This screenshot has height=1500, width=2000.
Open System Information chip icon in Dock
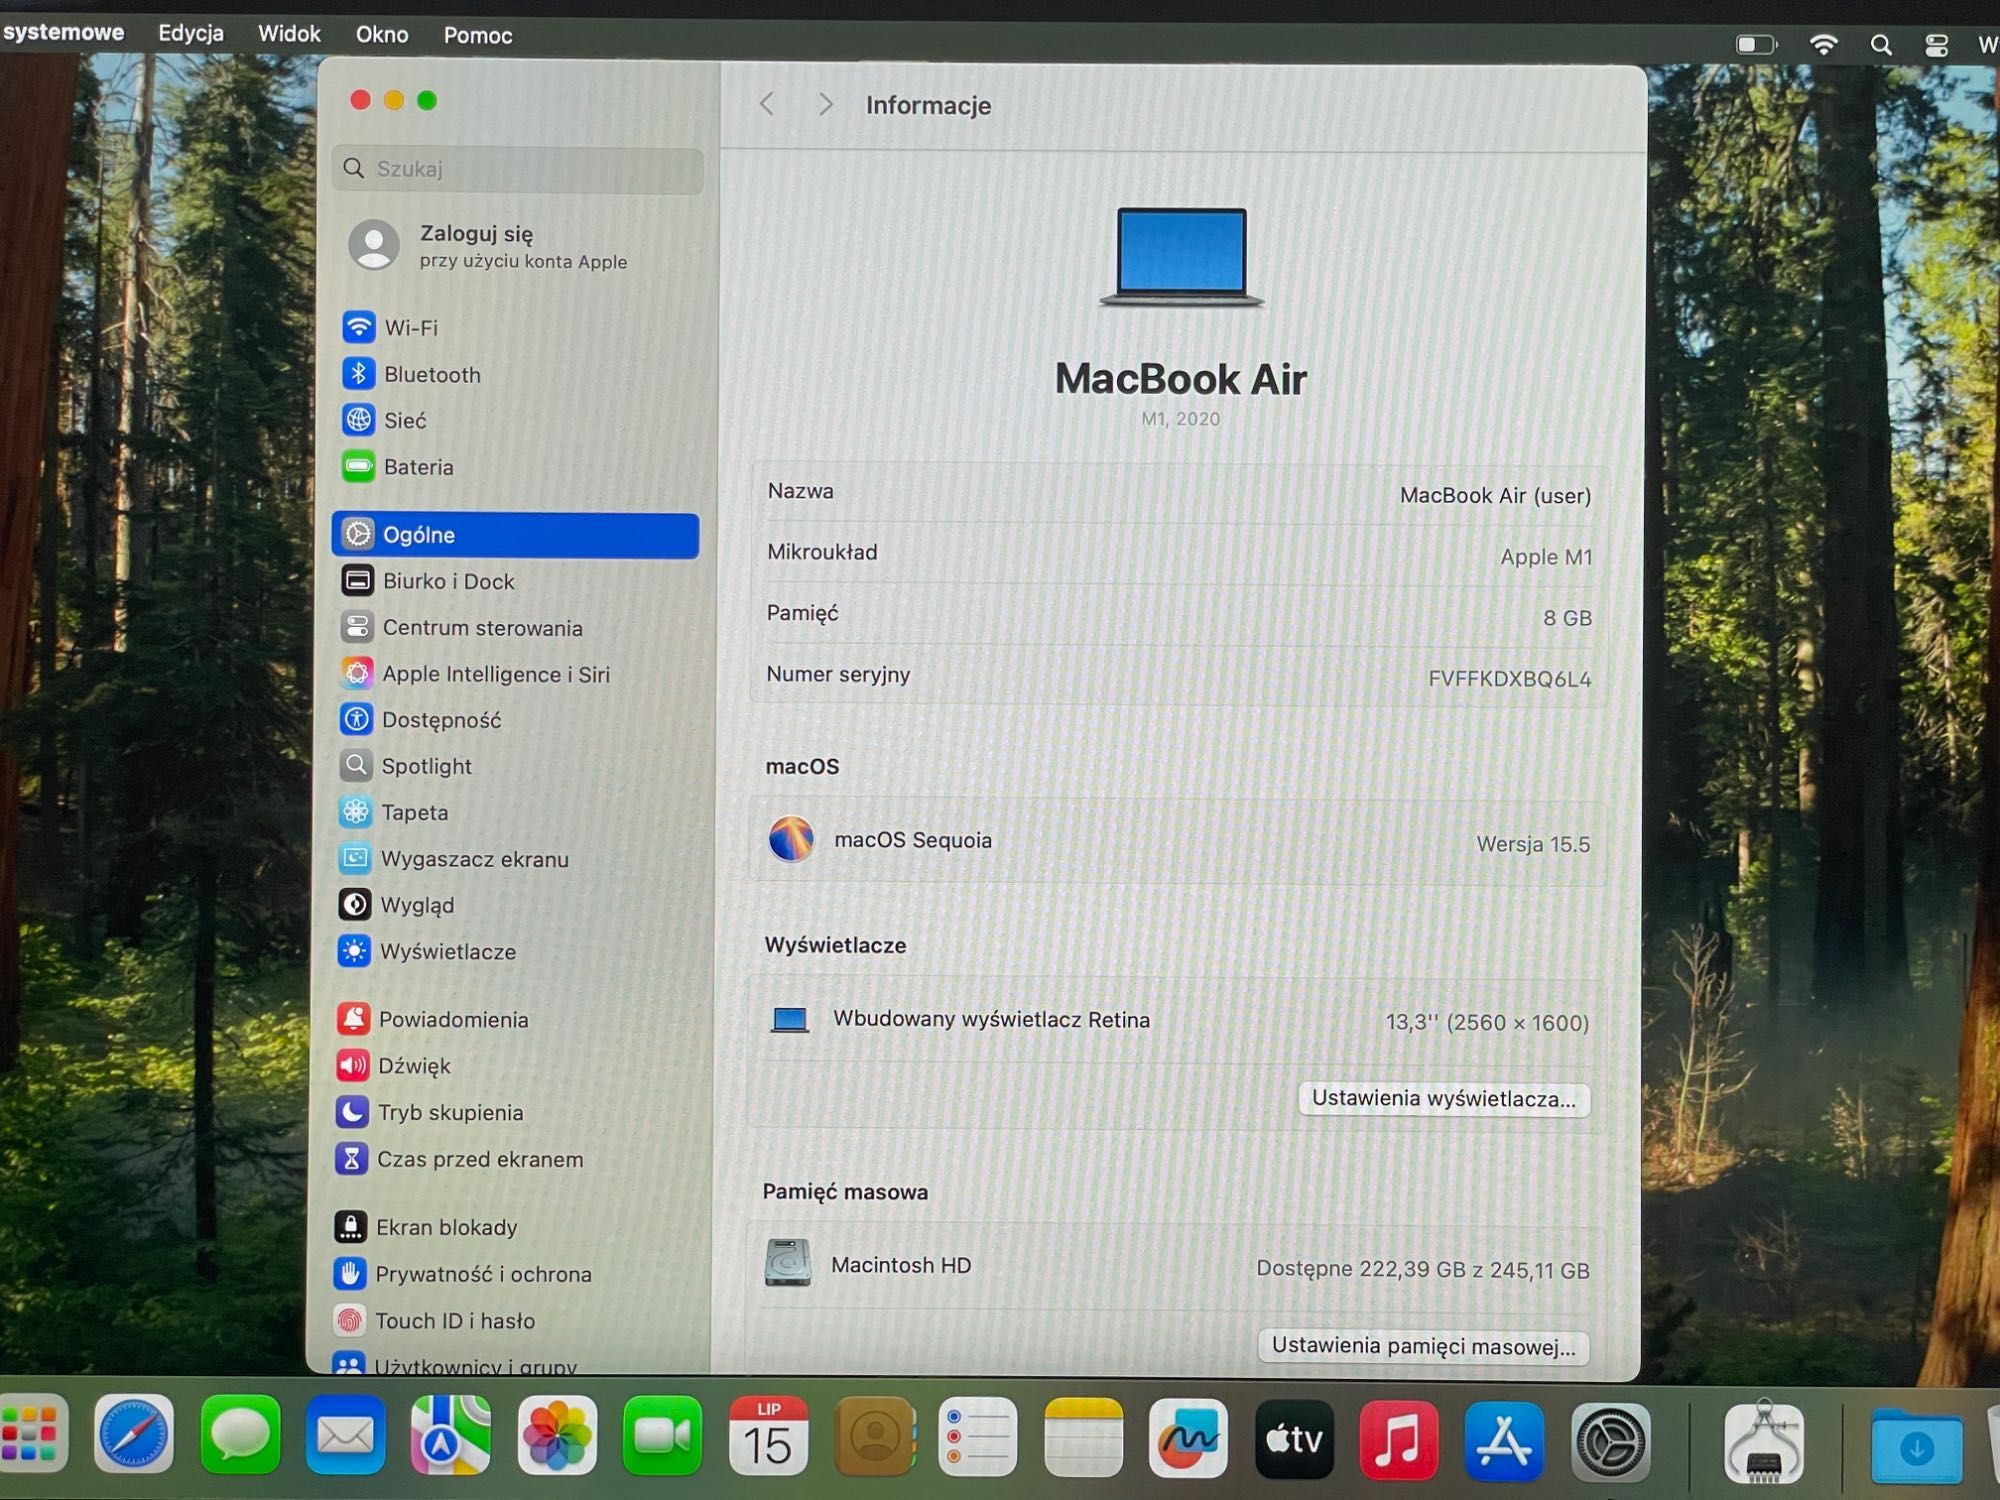tap(1764, 1443)
